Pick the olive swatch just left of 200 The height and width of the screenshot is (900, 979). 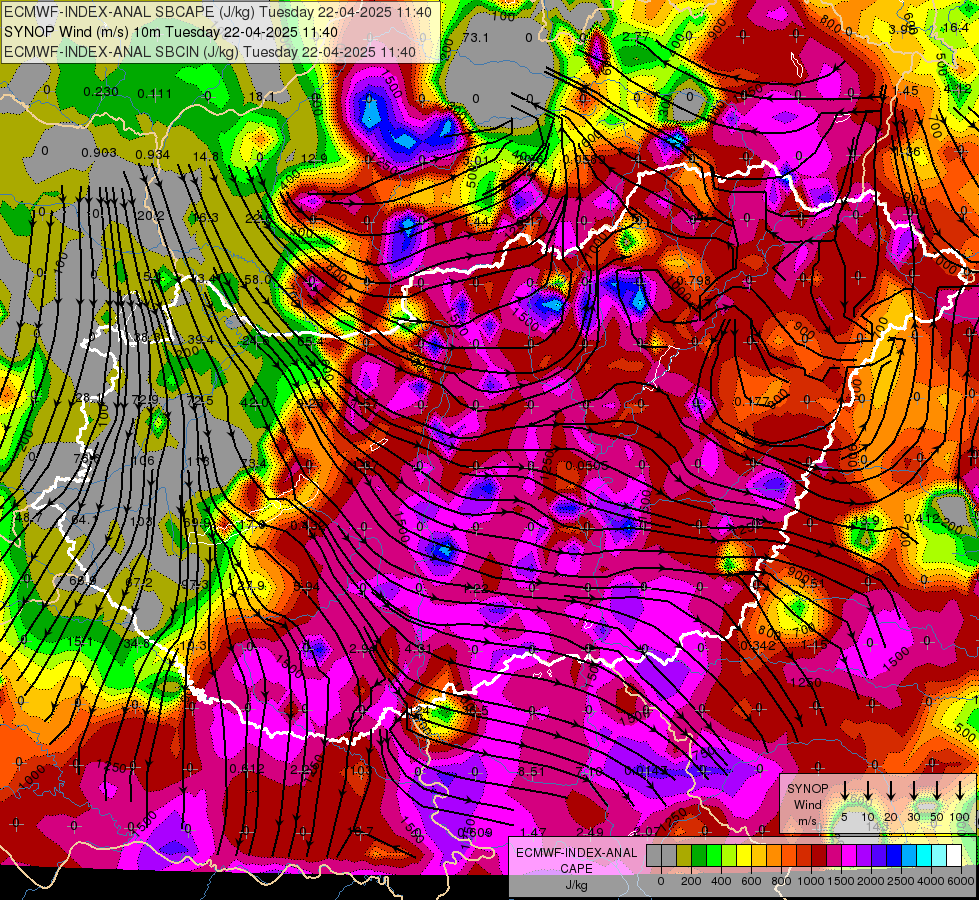(x=684, y=855)
